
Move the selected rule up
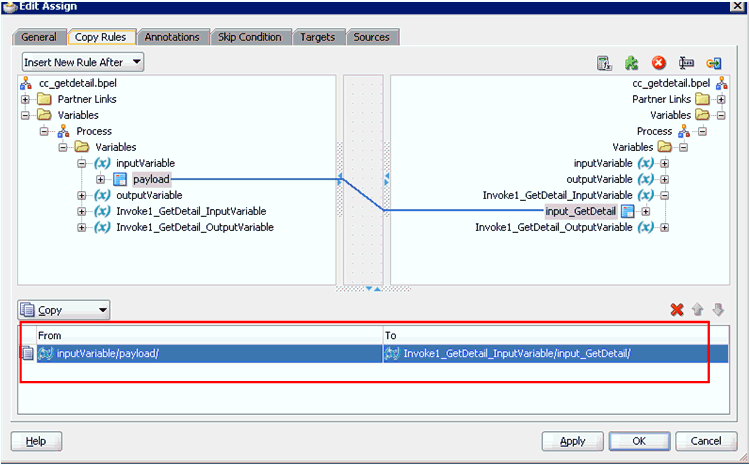click(697, 310)
